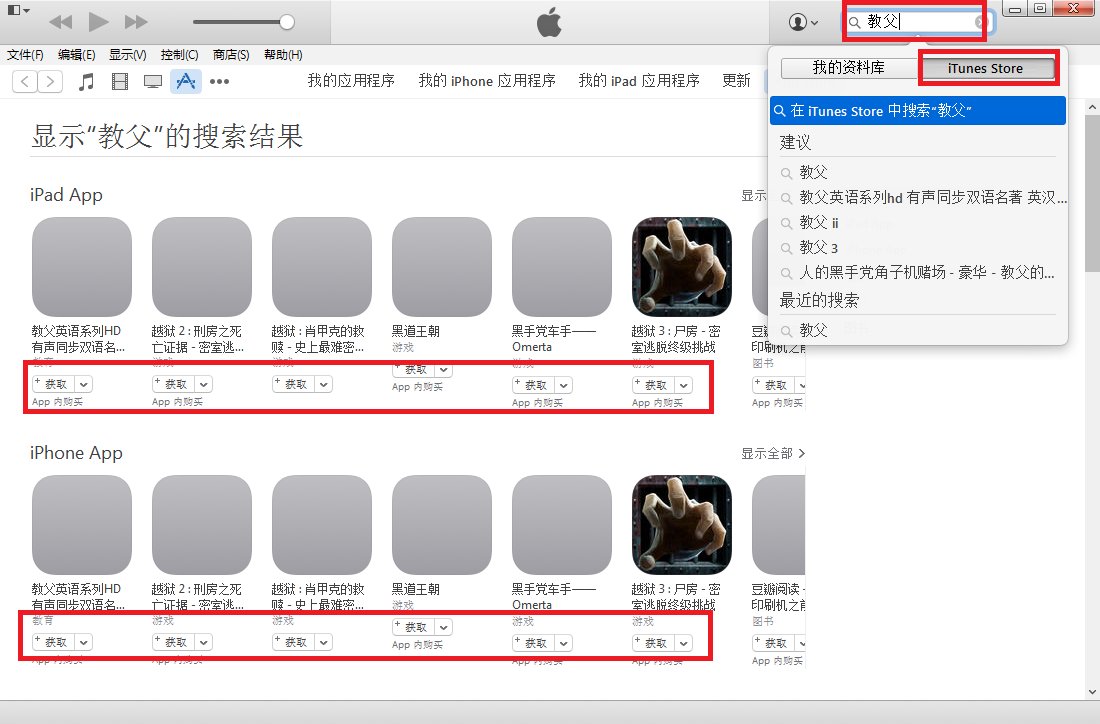Screen dimensions: 1100x724
Task: Open the Movies section via film icon
Action: [119, 81]
